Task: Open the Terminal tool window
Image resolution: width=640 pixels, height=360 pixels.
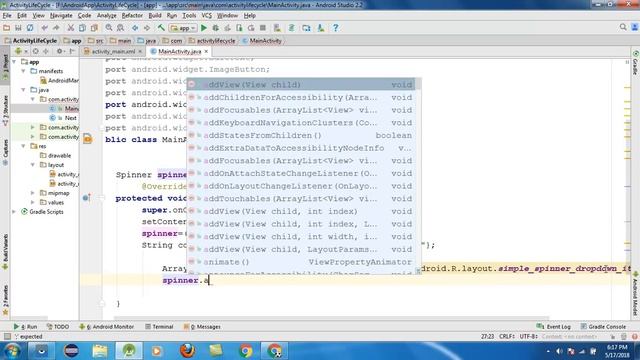Action: 159,327
